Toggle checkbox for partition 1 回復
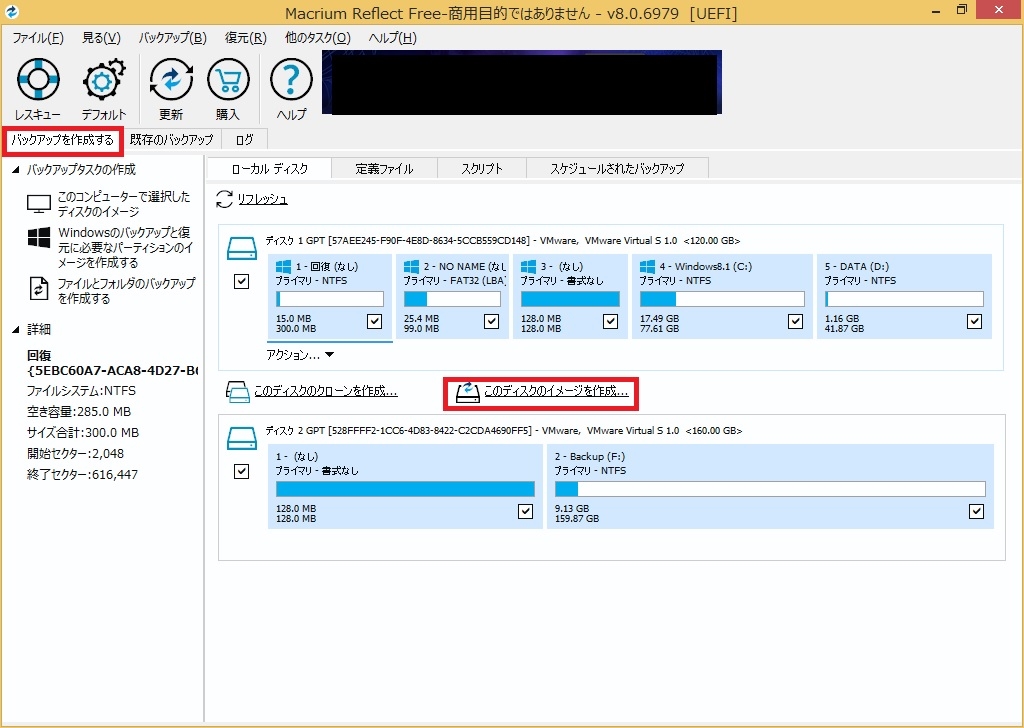The width and height of the screenshot is (1024, 728). (x=374, y=321)
